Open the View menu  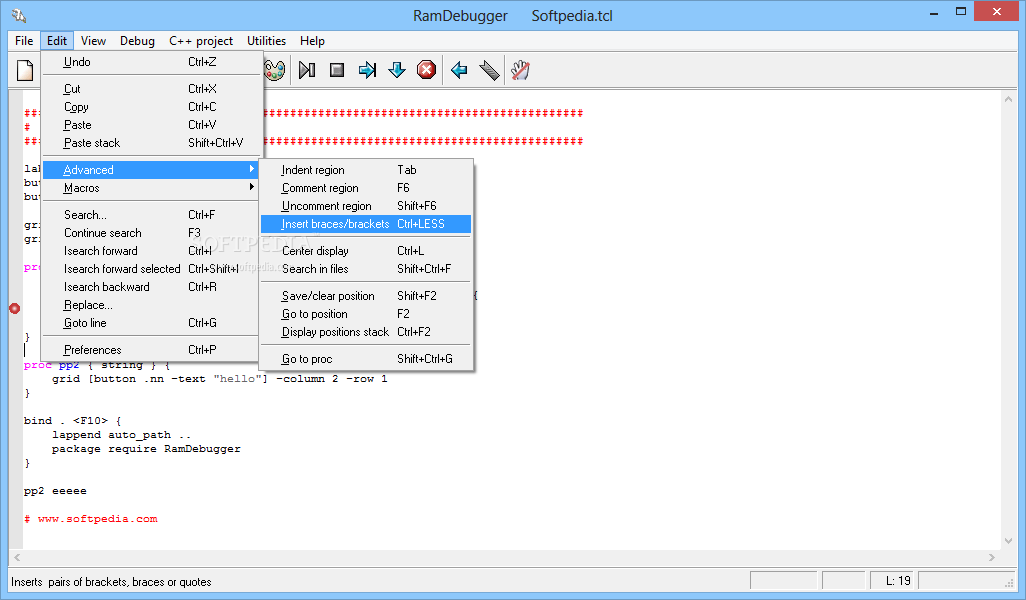(x=94, y=41)
